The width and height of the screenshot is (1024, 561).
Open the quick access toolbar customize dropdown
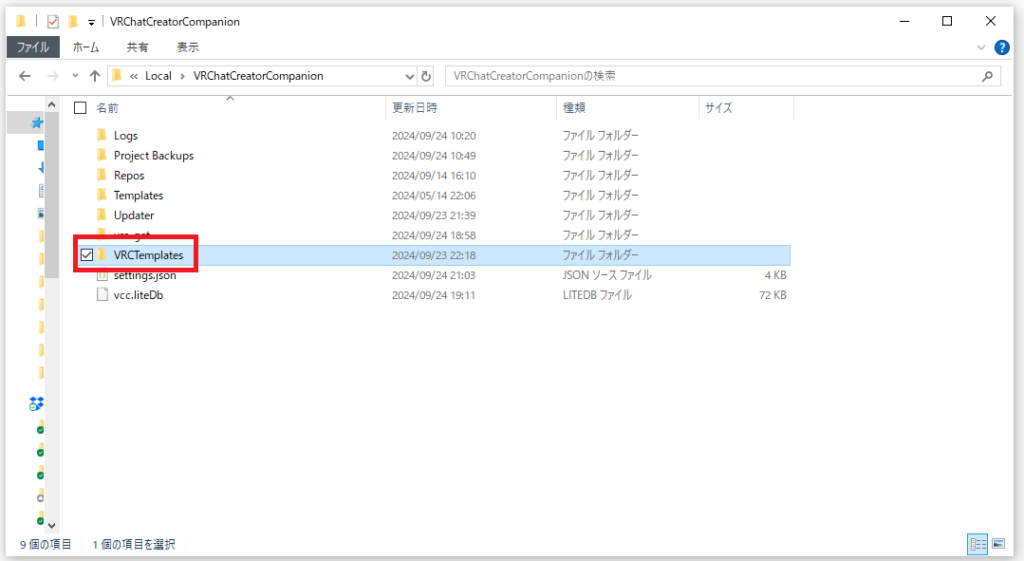click(x=91, y=22)
